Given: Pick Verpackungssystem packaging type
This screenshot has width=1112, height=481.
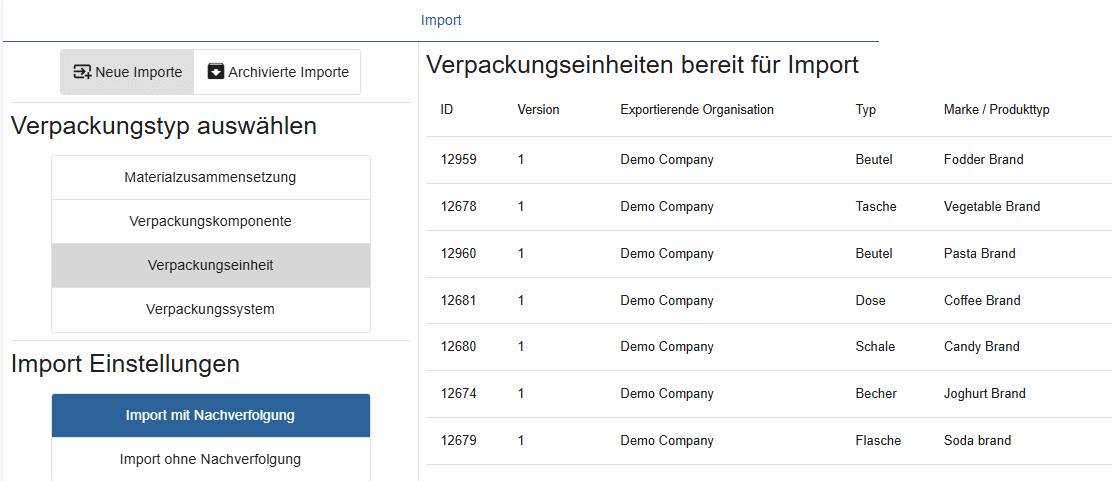Looking at the screenshot, I should coord(210,309).
